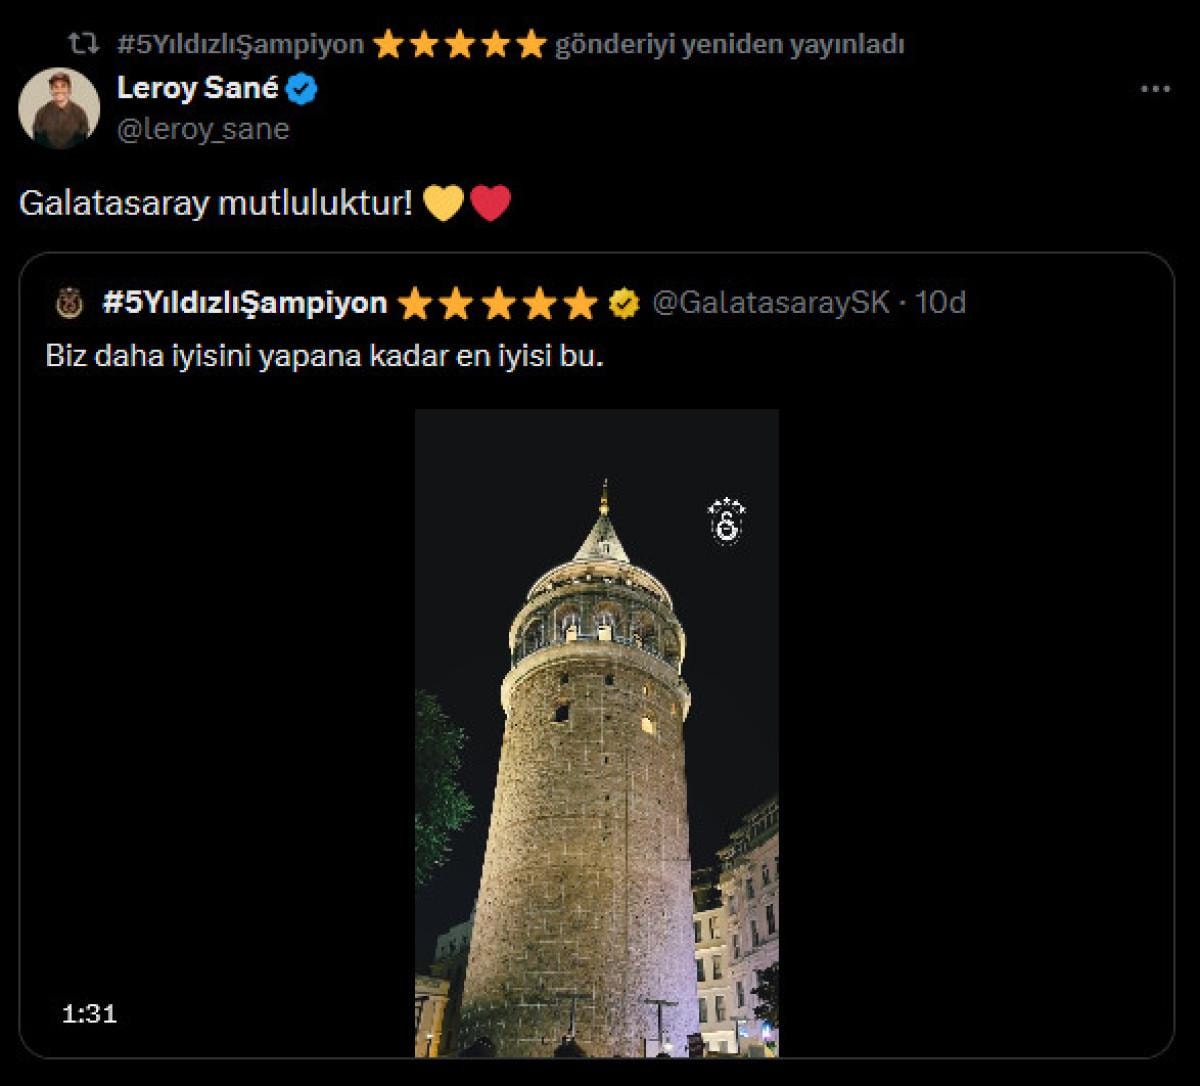Play the Galata Tower video
1200x1086 pixels.
(x=596, y=732)
